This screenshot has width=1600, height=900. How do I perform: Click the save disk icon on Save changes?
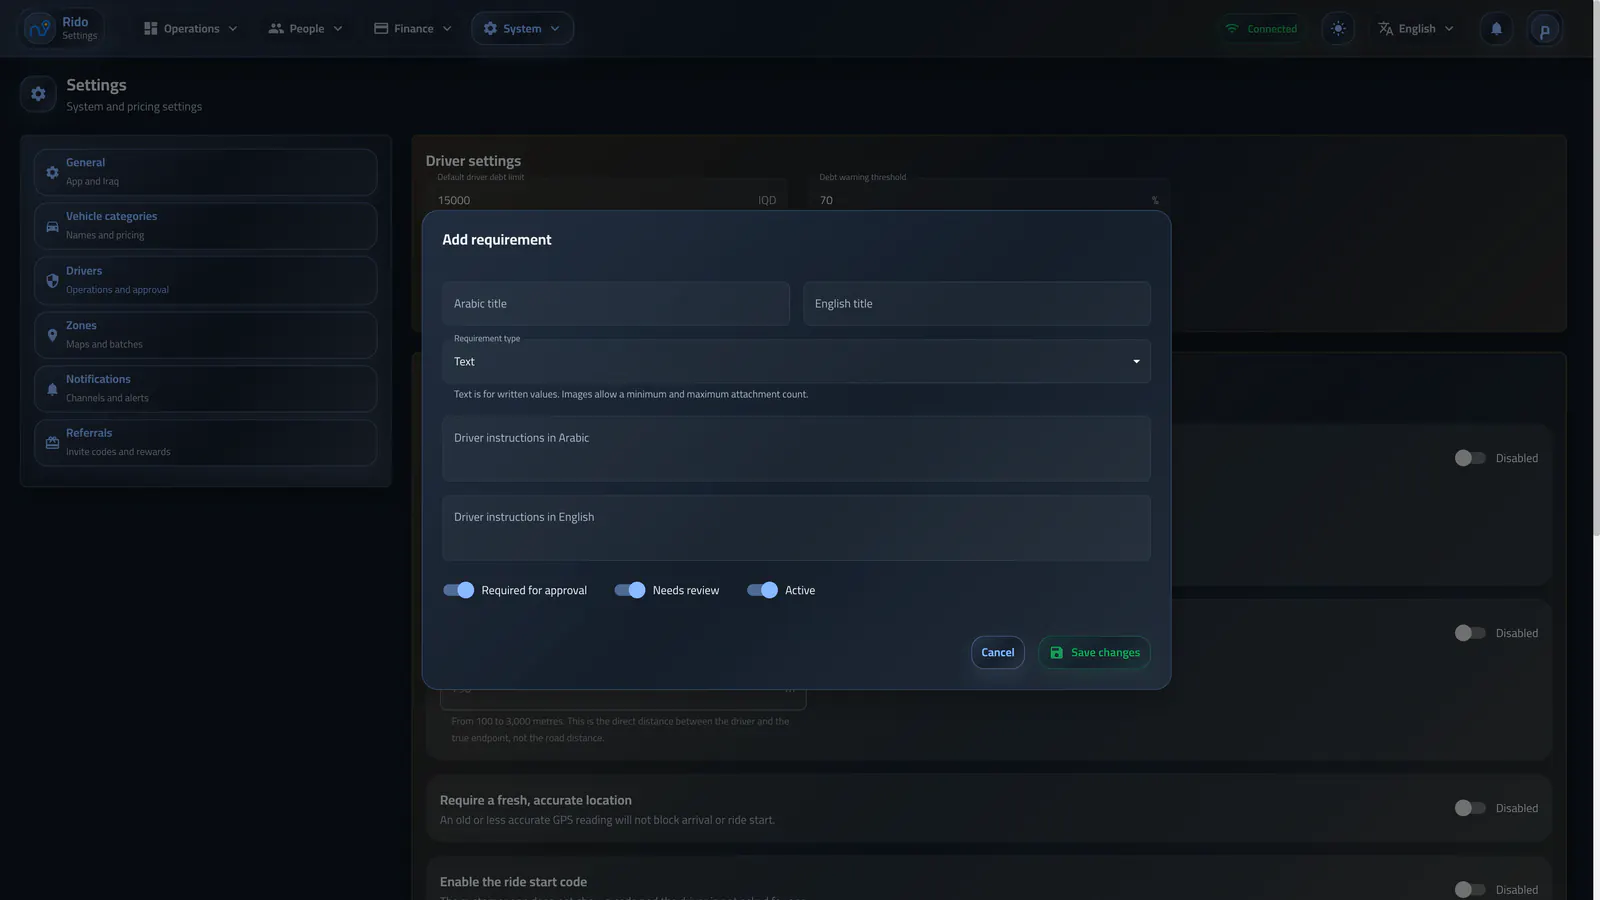pyautogui.click(x=1056, y=653)
